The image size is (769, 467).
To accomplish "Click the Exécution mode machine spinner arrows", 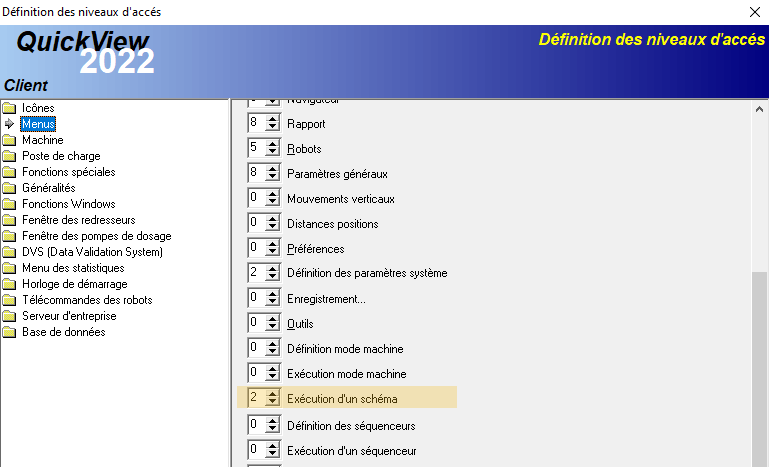I will [273, 373].
